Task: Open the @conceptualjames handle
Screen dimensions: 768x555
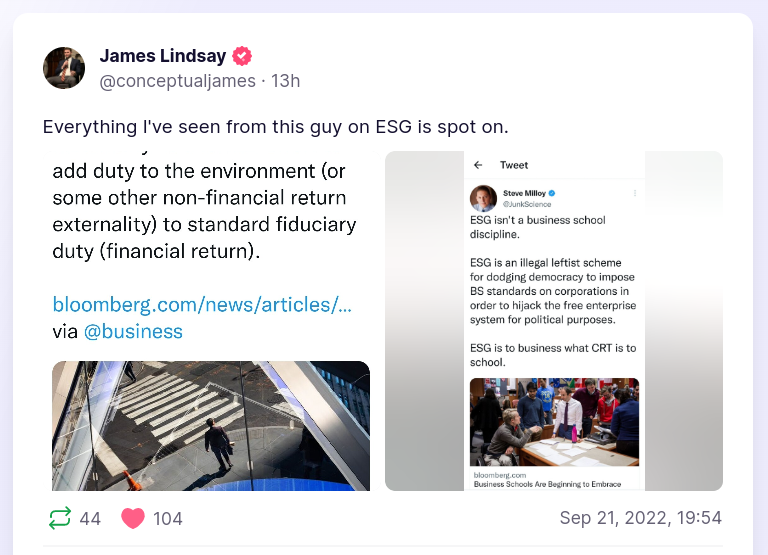Action: tap(177, 81)
